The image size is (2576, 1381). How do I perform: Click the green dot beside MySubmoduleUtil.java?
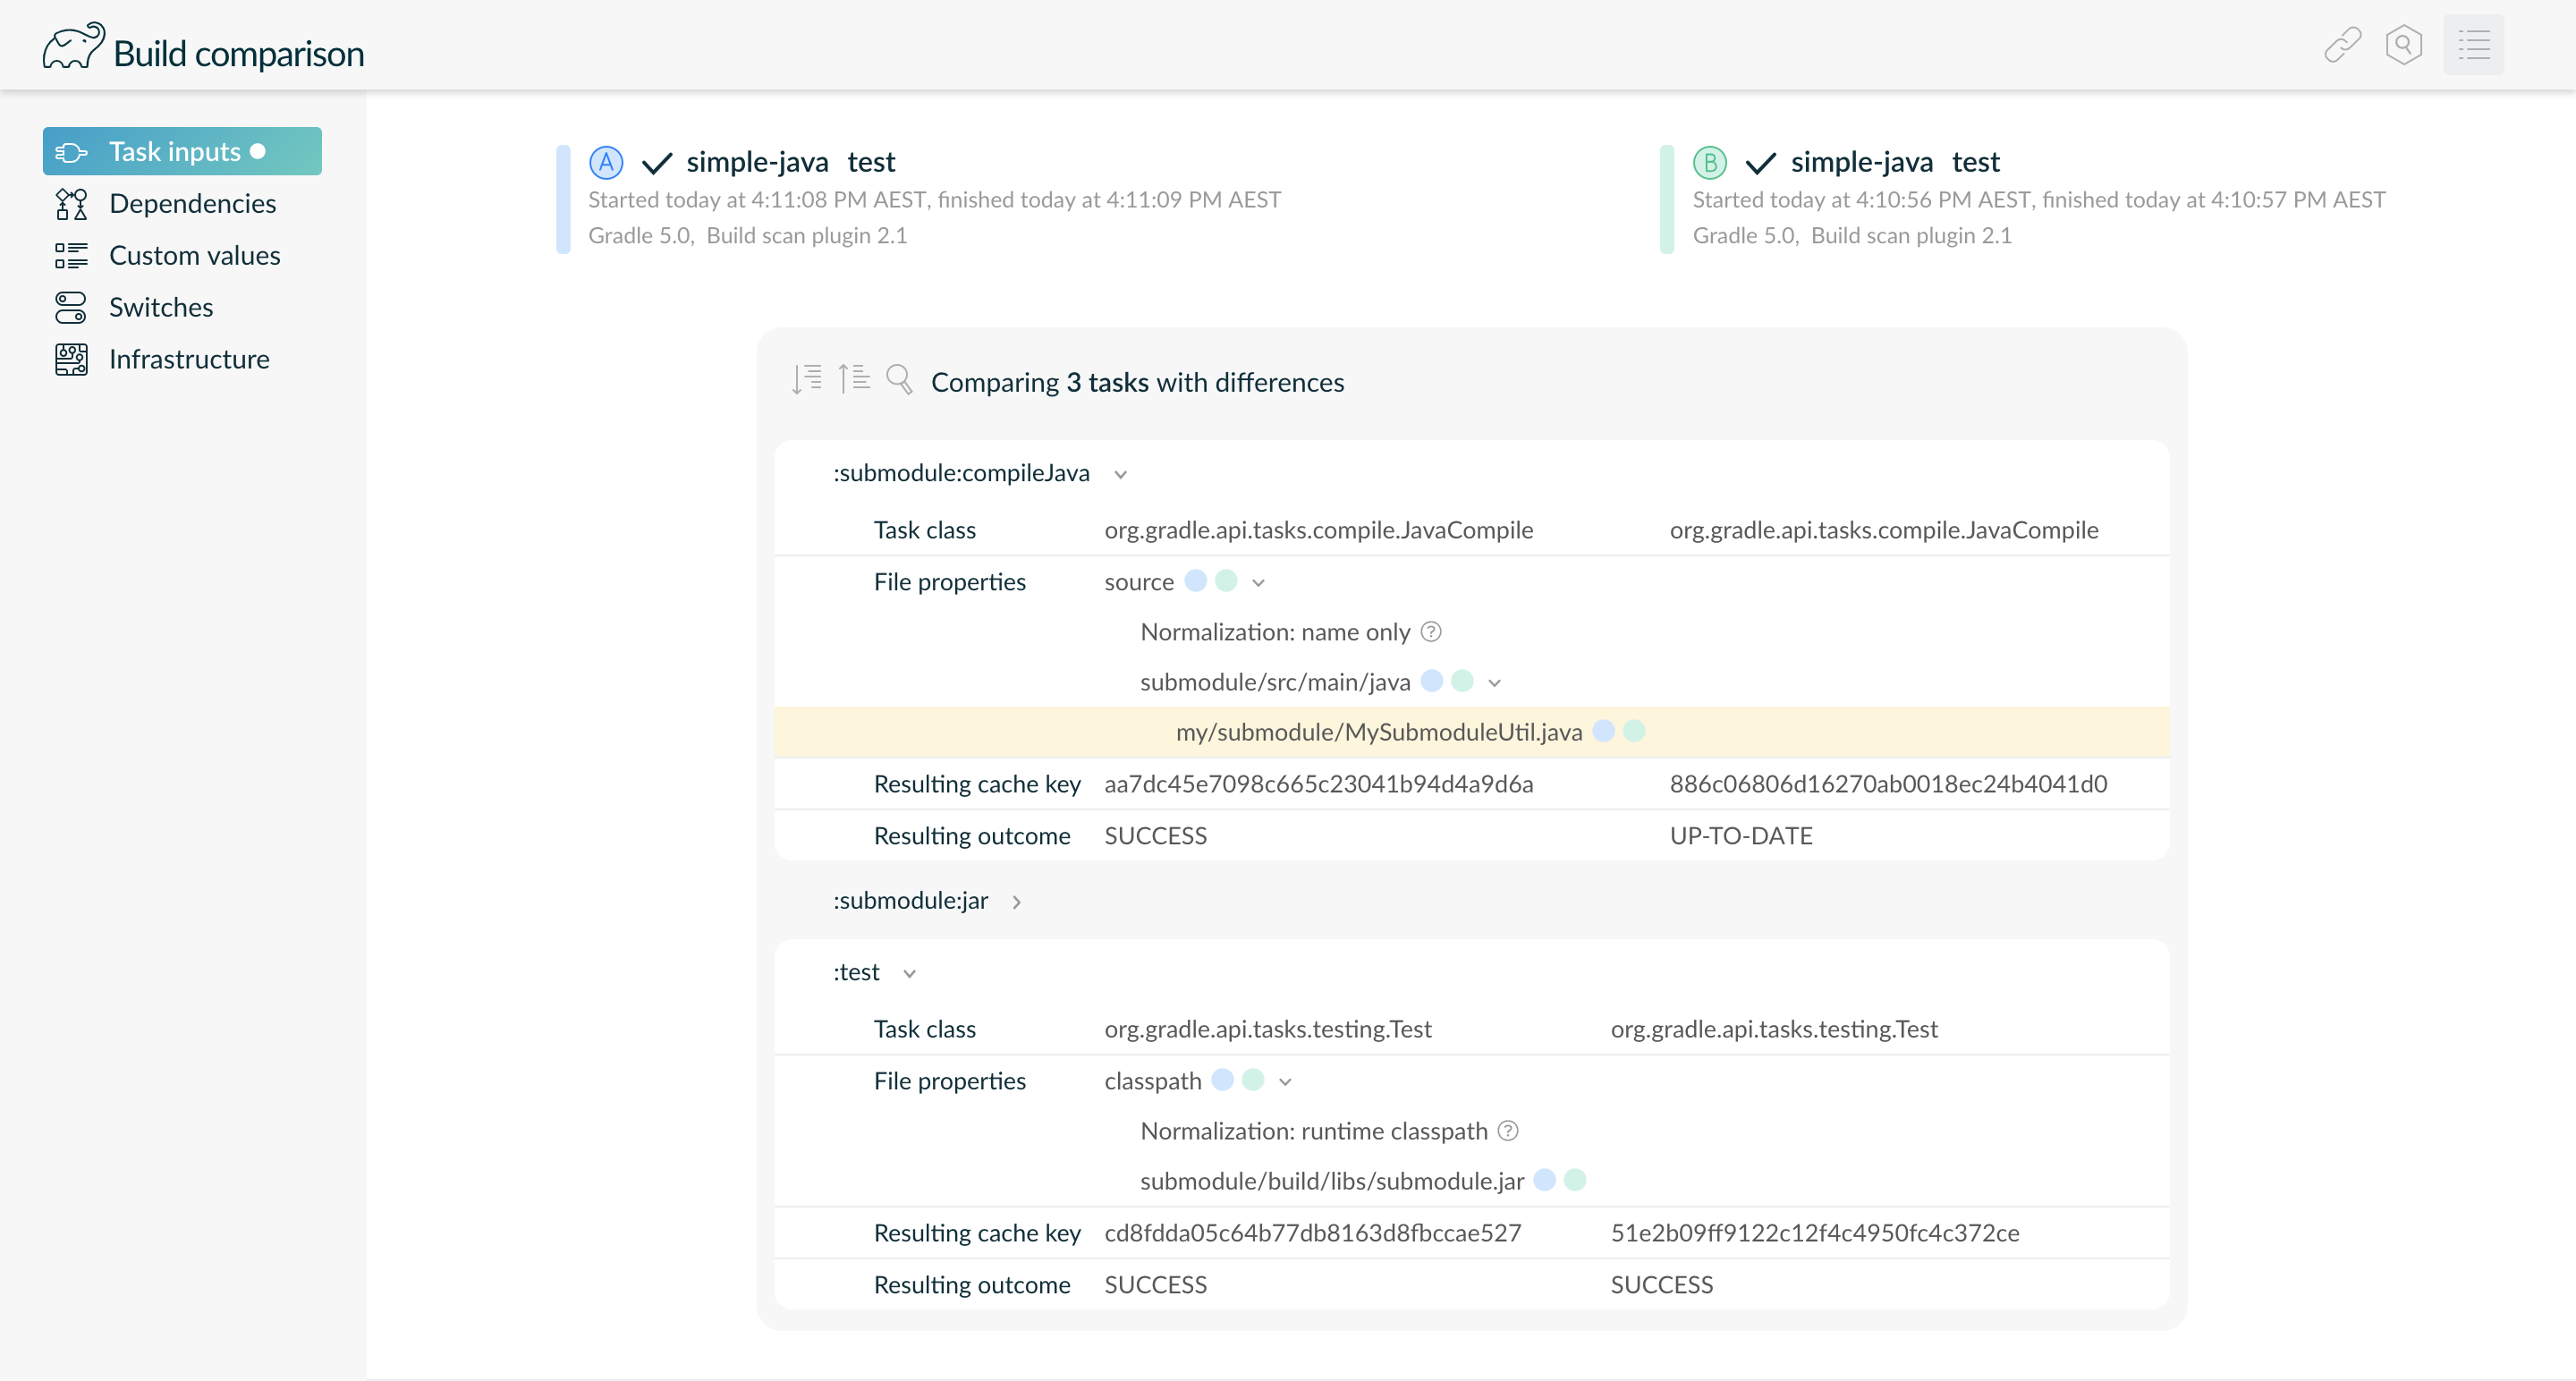1634,732
